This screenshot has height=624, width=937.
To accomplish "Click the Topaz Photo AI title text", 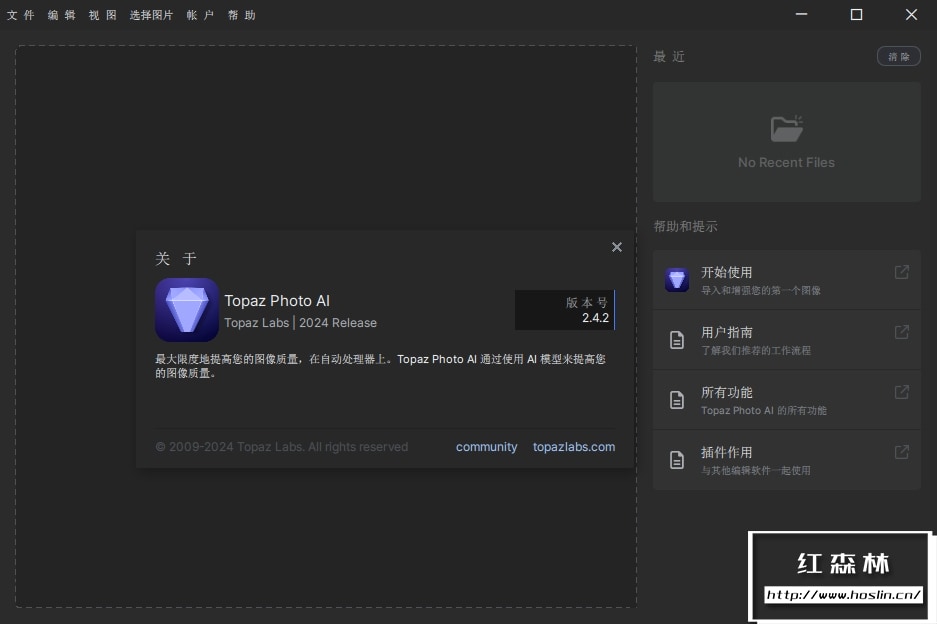I will click(x=277, y=301).
